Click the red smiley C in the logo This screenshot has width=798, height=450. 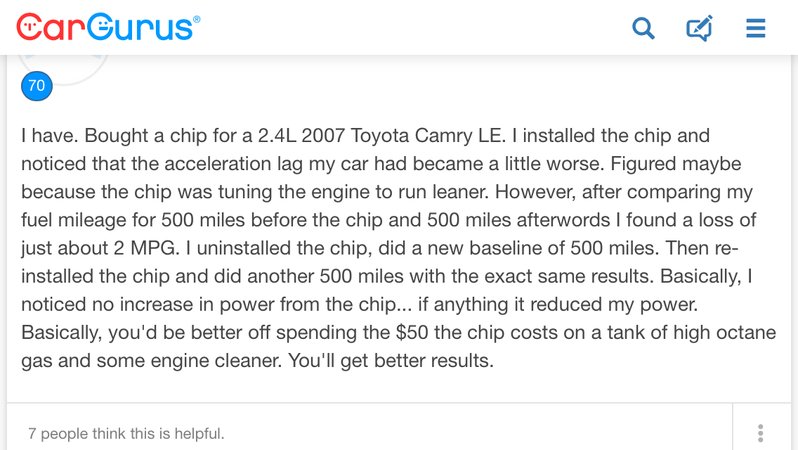28,27
